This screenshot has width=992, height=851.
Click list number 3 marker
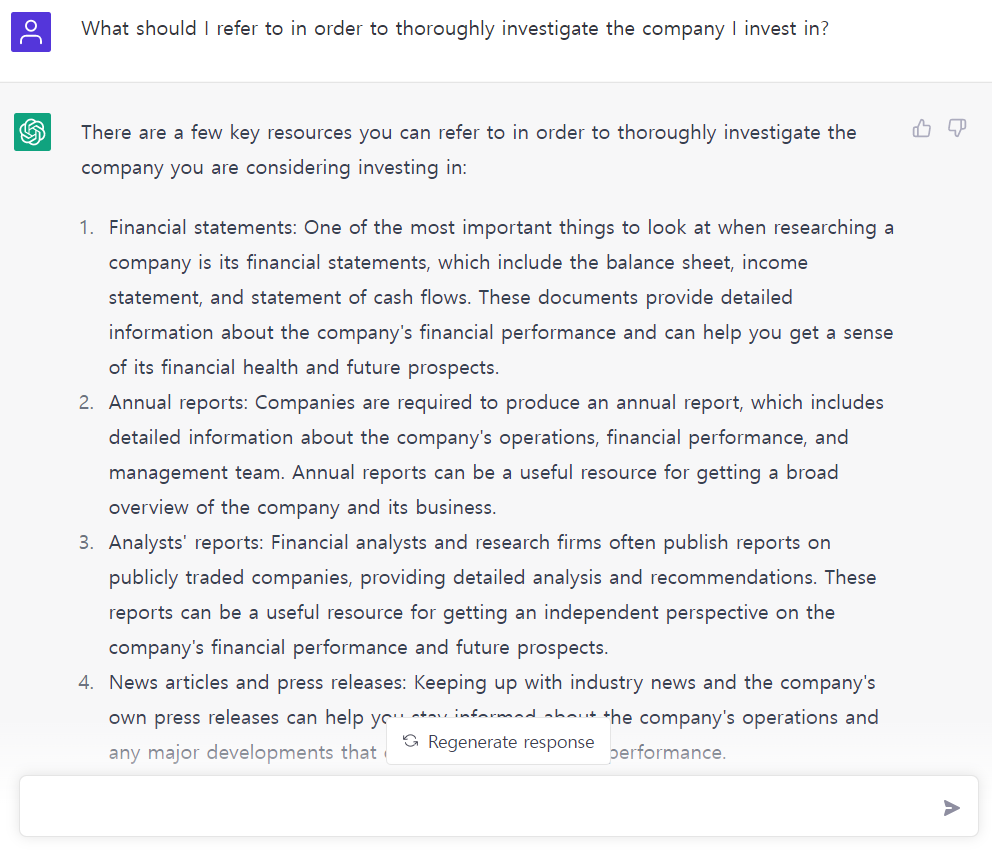(86, 543)
